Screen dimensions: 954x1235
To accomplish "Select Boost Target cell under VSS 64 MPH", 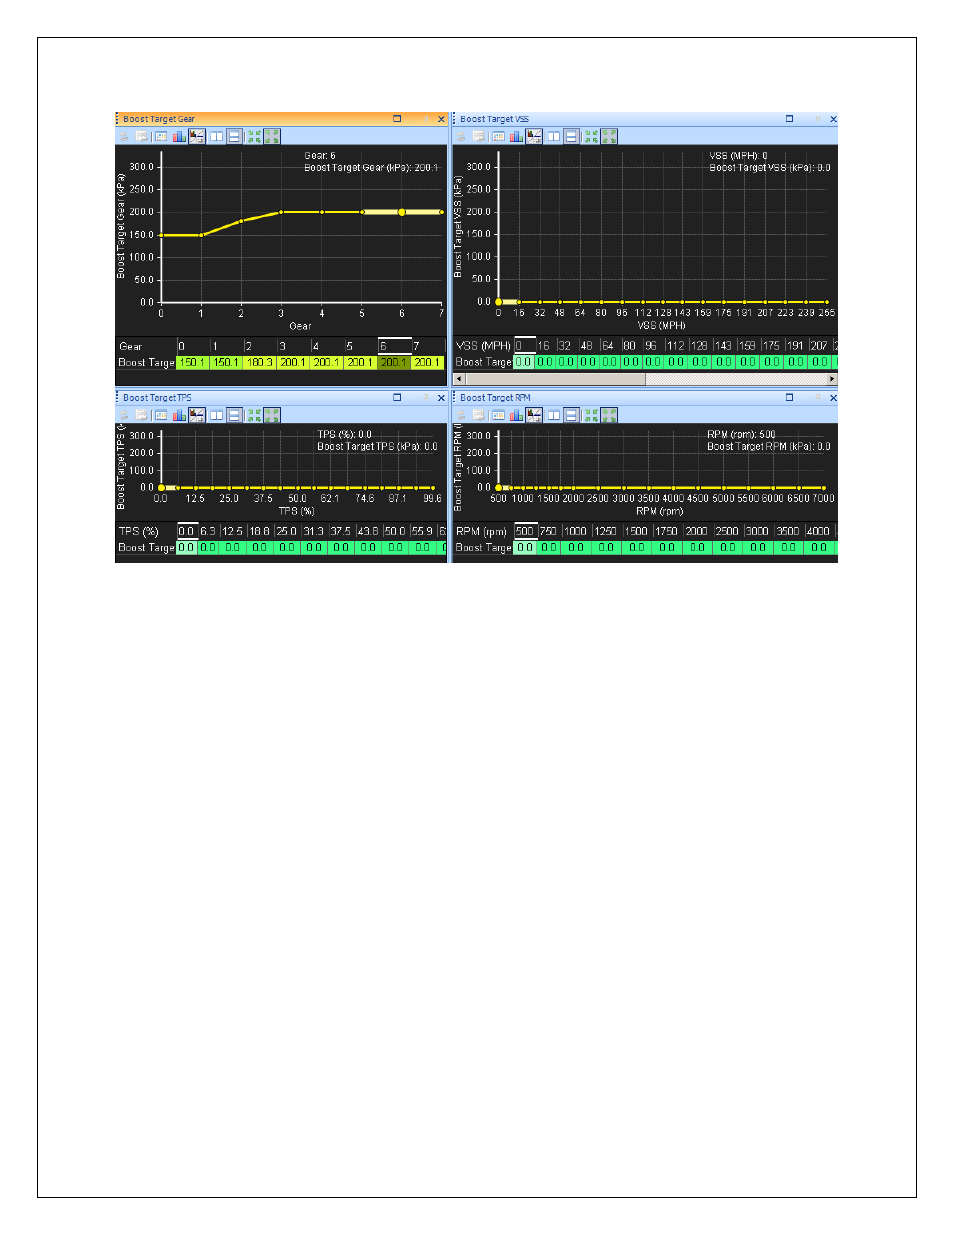I will tap(609, 362).
